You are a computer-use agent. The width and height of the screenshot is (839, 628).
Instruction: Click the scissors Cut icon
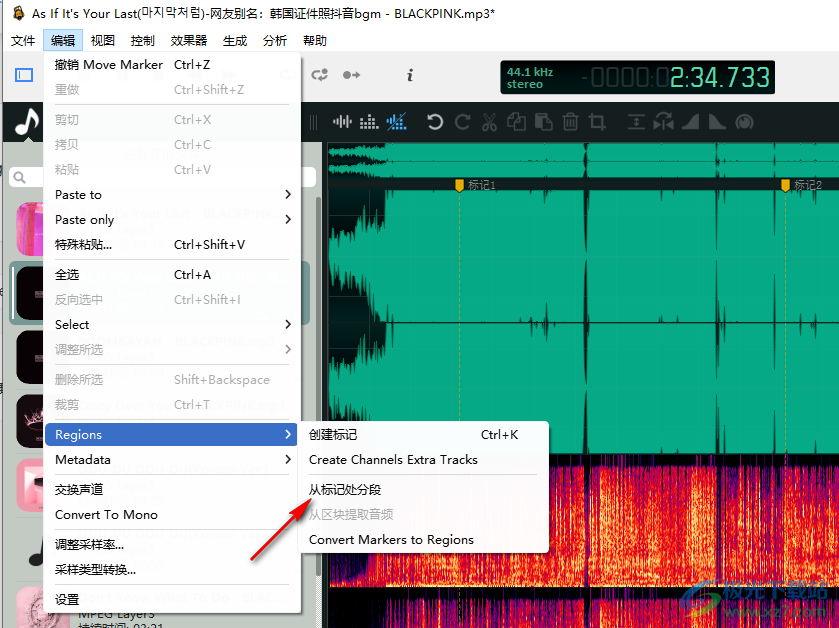(x=490, y=121)
